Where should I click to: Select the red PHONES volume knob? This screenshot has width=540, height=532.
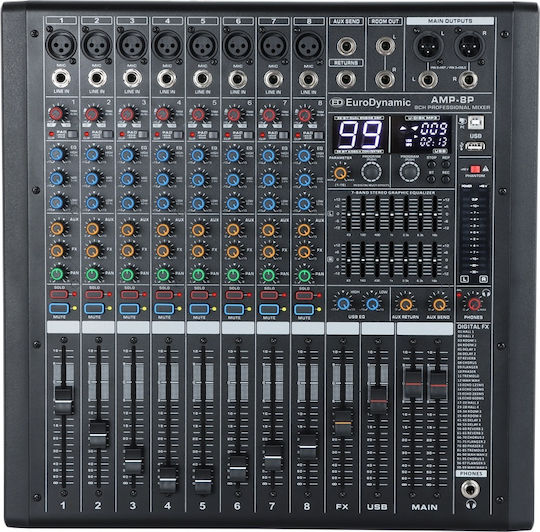click(474, 304)
